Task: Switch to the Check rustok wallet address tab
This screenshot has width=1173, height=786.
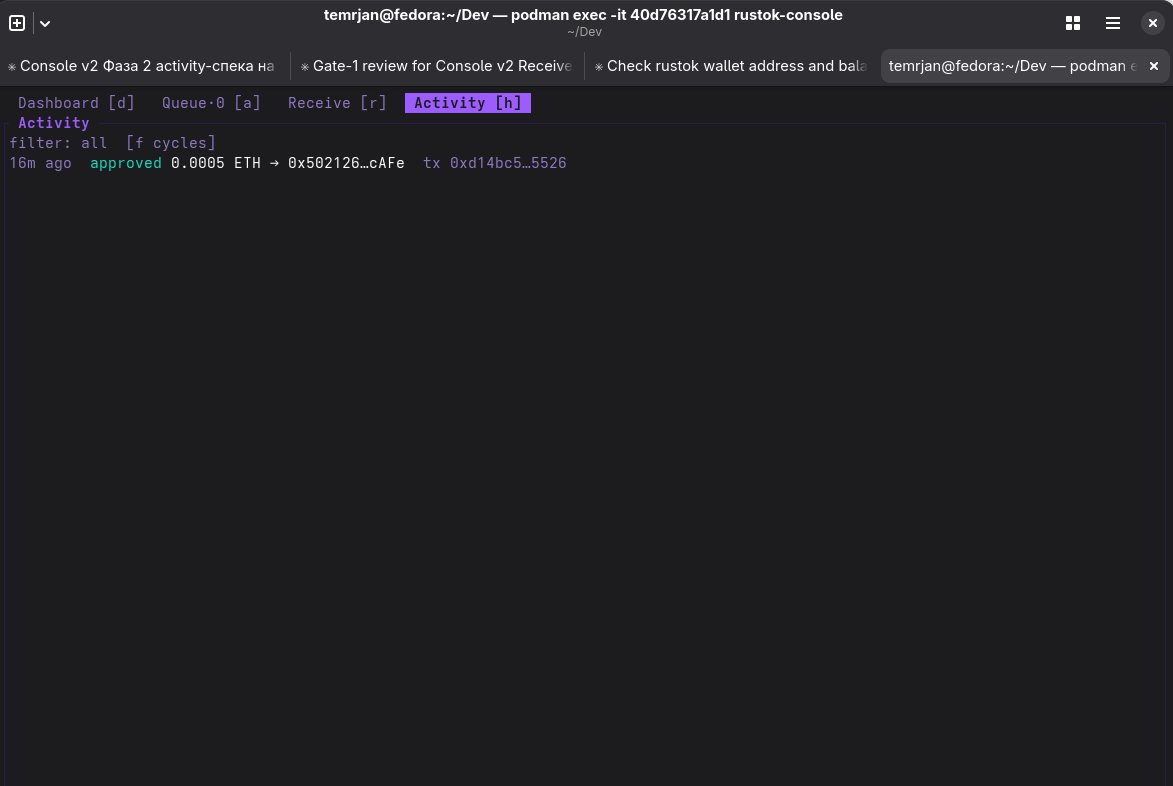Action: [732, 66]
